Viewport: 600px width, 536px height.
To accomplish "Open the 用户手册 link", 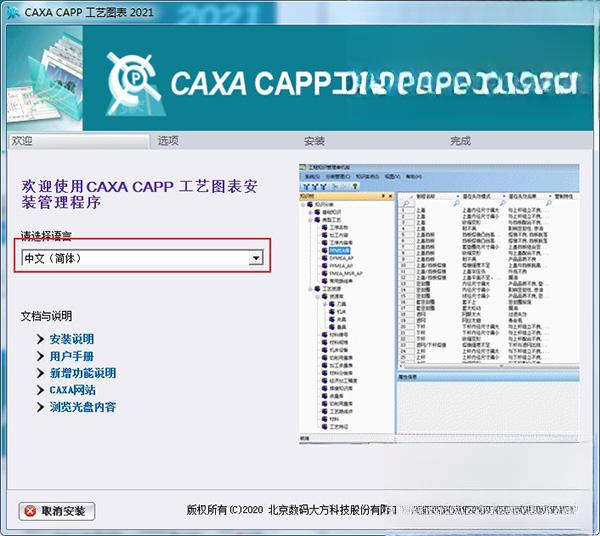I will pos(72,356).
